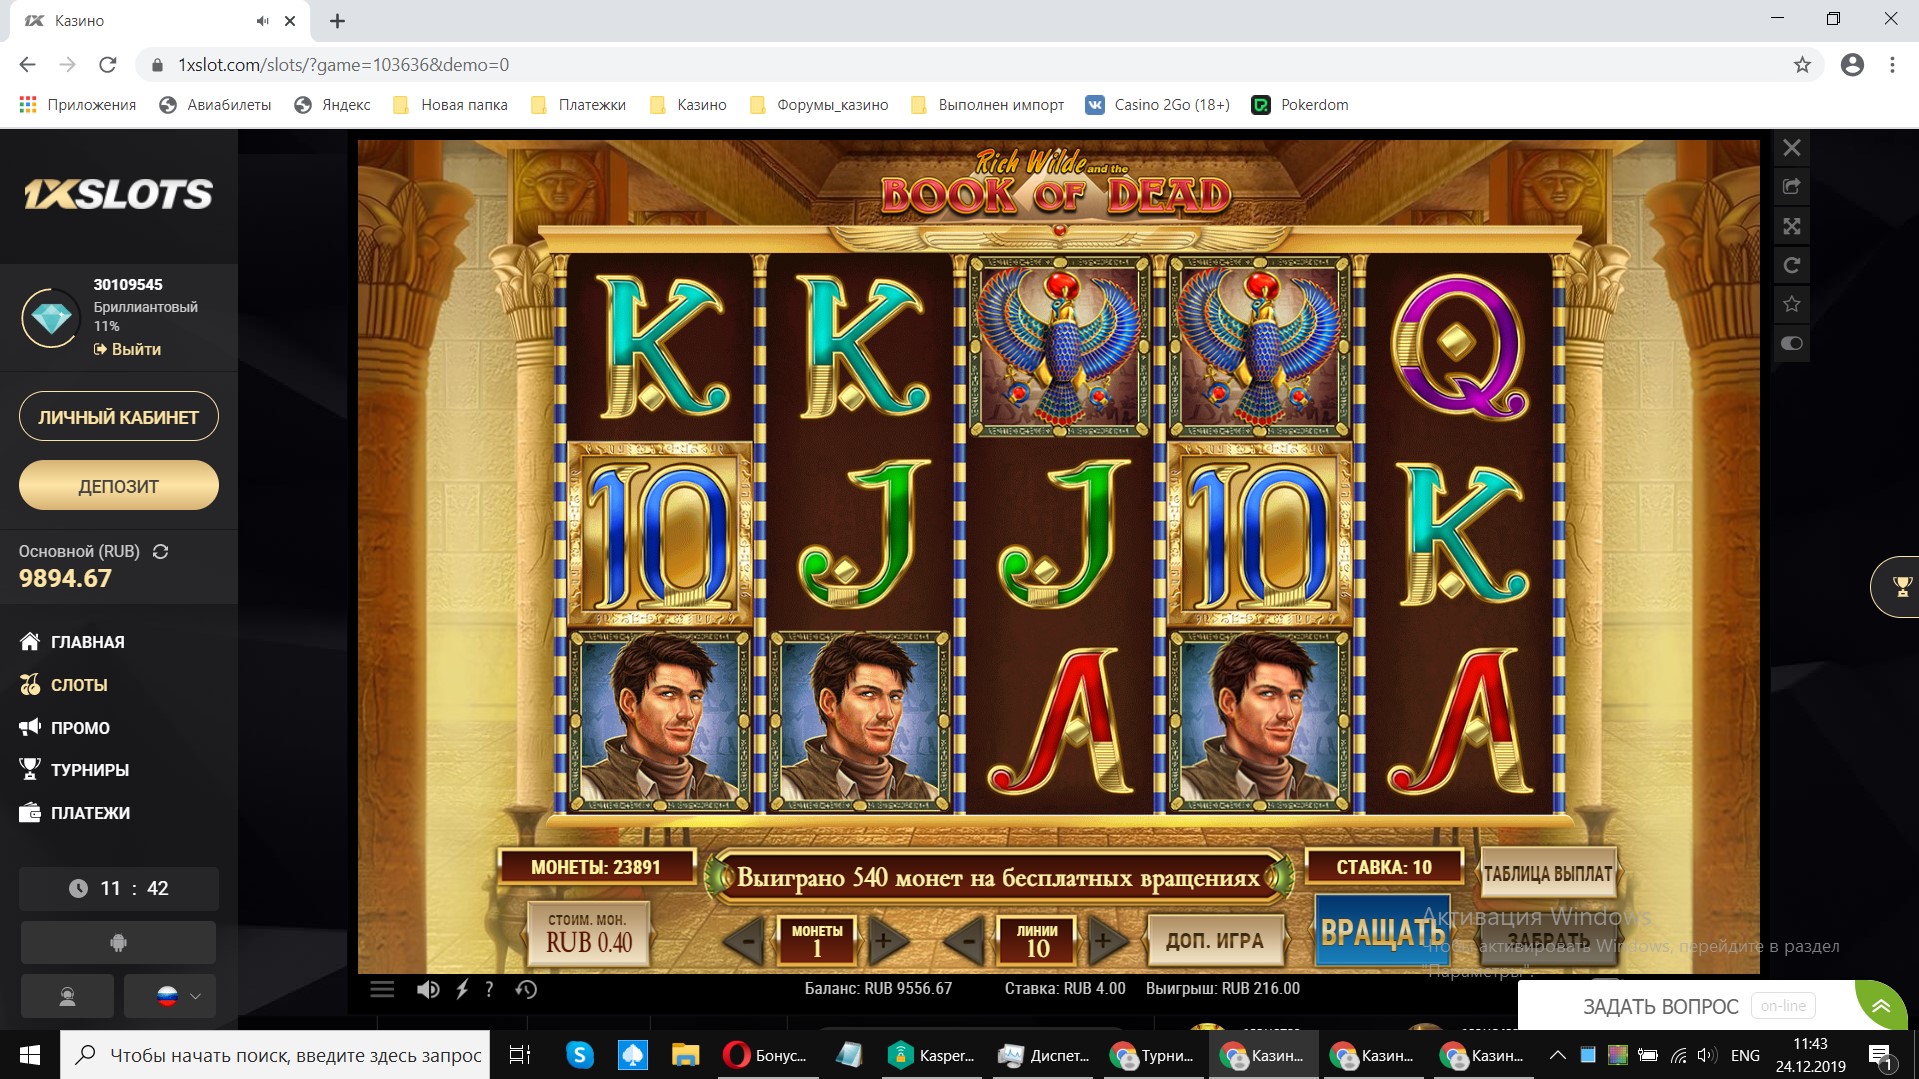Close the game overlay with the X icon

(x=1791, y=148)
